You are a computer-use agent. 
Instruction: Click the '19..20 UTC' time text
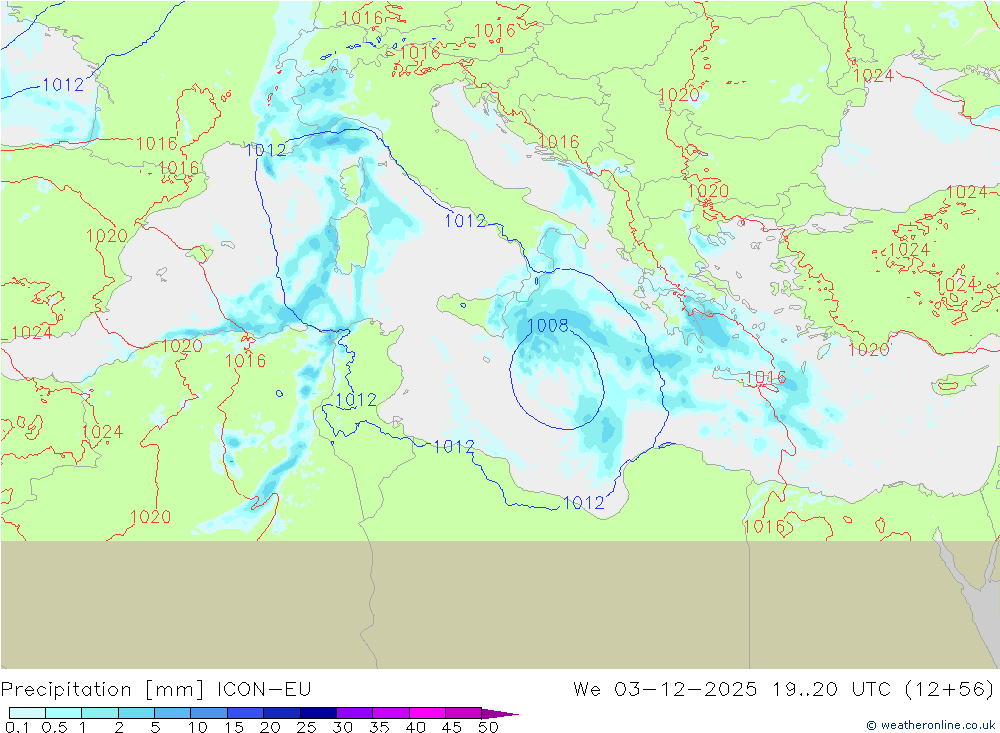[832, 690]
